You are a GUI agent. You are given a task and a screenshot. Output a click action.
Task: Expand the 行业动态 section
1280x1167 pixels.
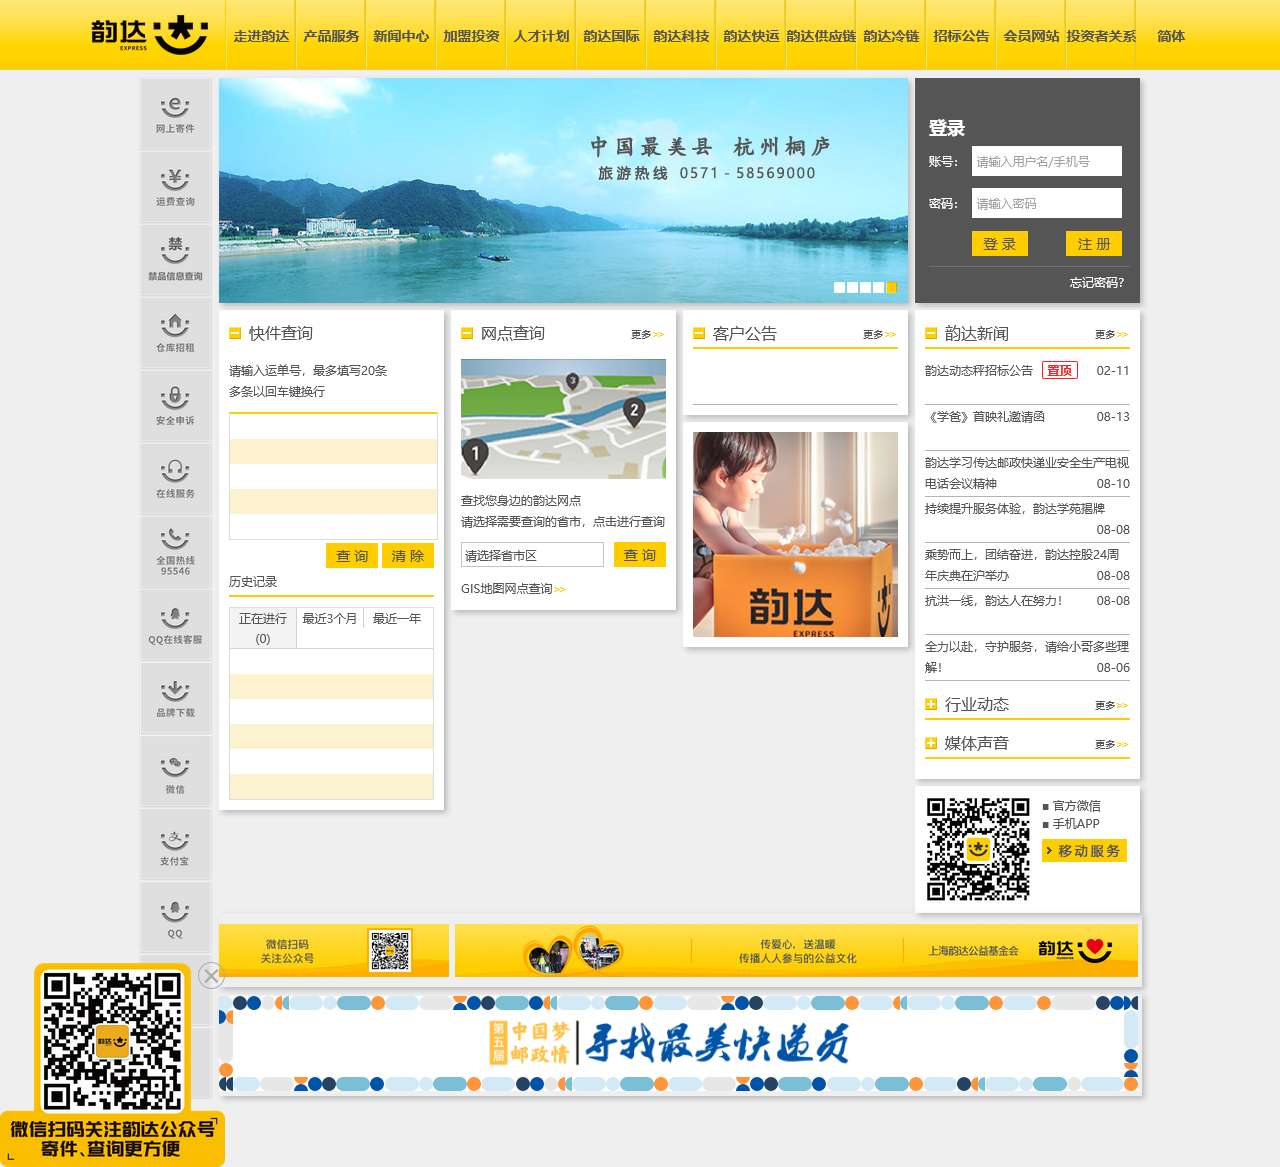coord(931,705)
